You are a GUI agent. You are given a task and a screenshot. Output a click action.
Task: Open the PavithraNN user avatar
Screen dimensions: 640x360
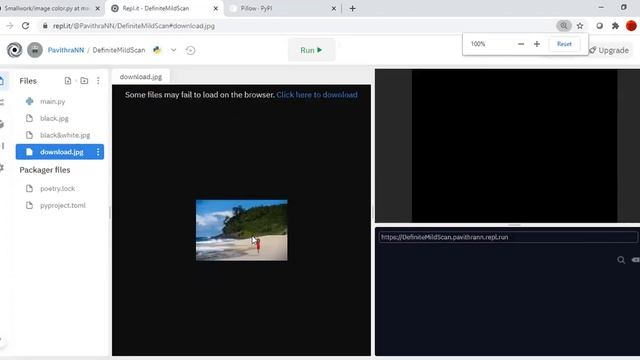point(35,50)
